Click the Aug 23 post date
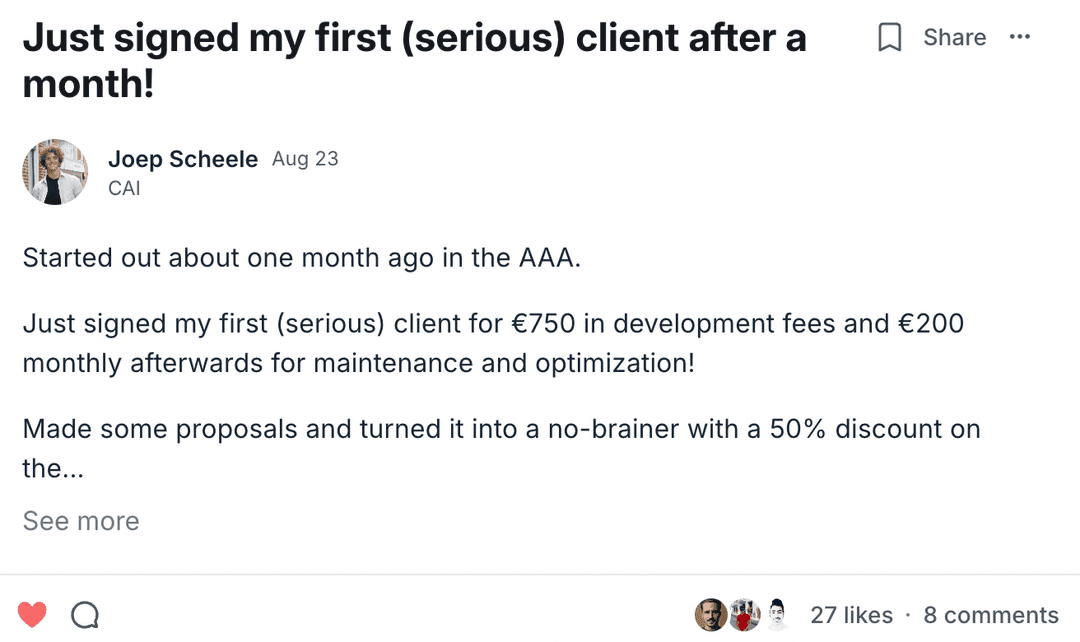Viewport: 1080px width, 642px height. (x=305, y=159)
